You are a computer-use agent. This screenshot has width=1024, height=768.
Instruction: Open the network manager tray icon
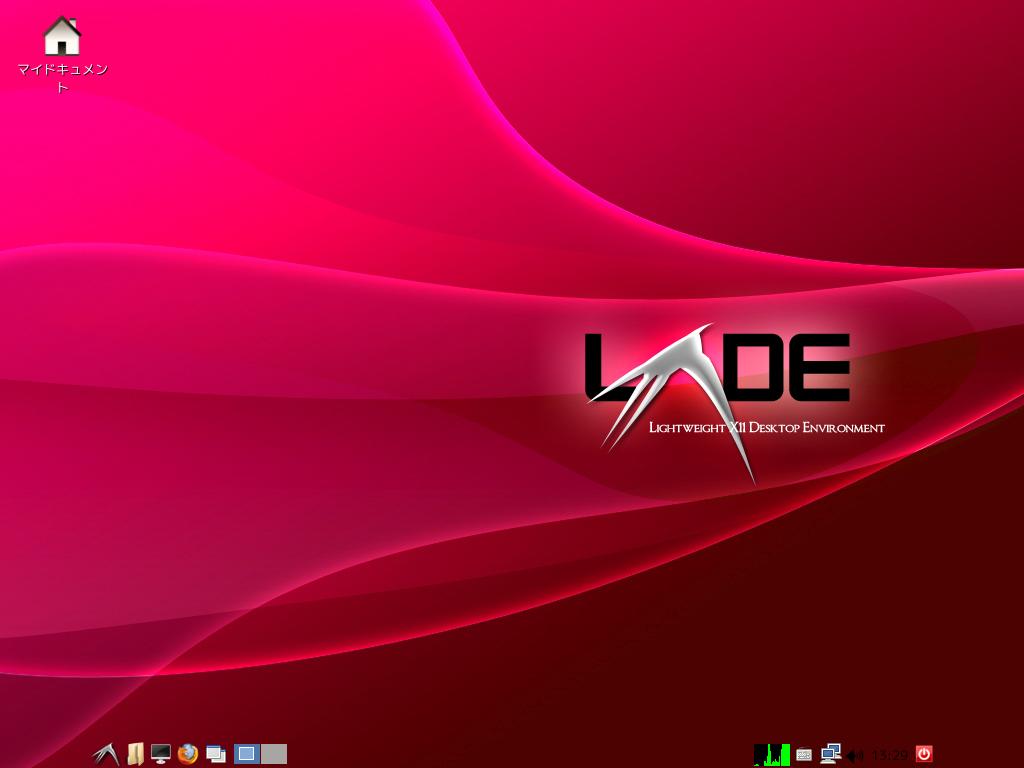point(830,753)
